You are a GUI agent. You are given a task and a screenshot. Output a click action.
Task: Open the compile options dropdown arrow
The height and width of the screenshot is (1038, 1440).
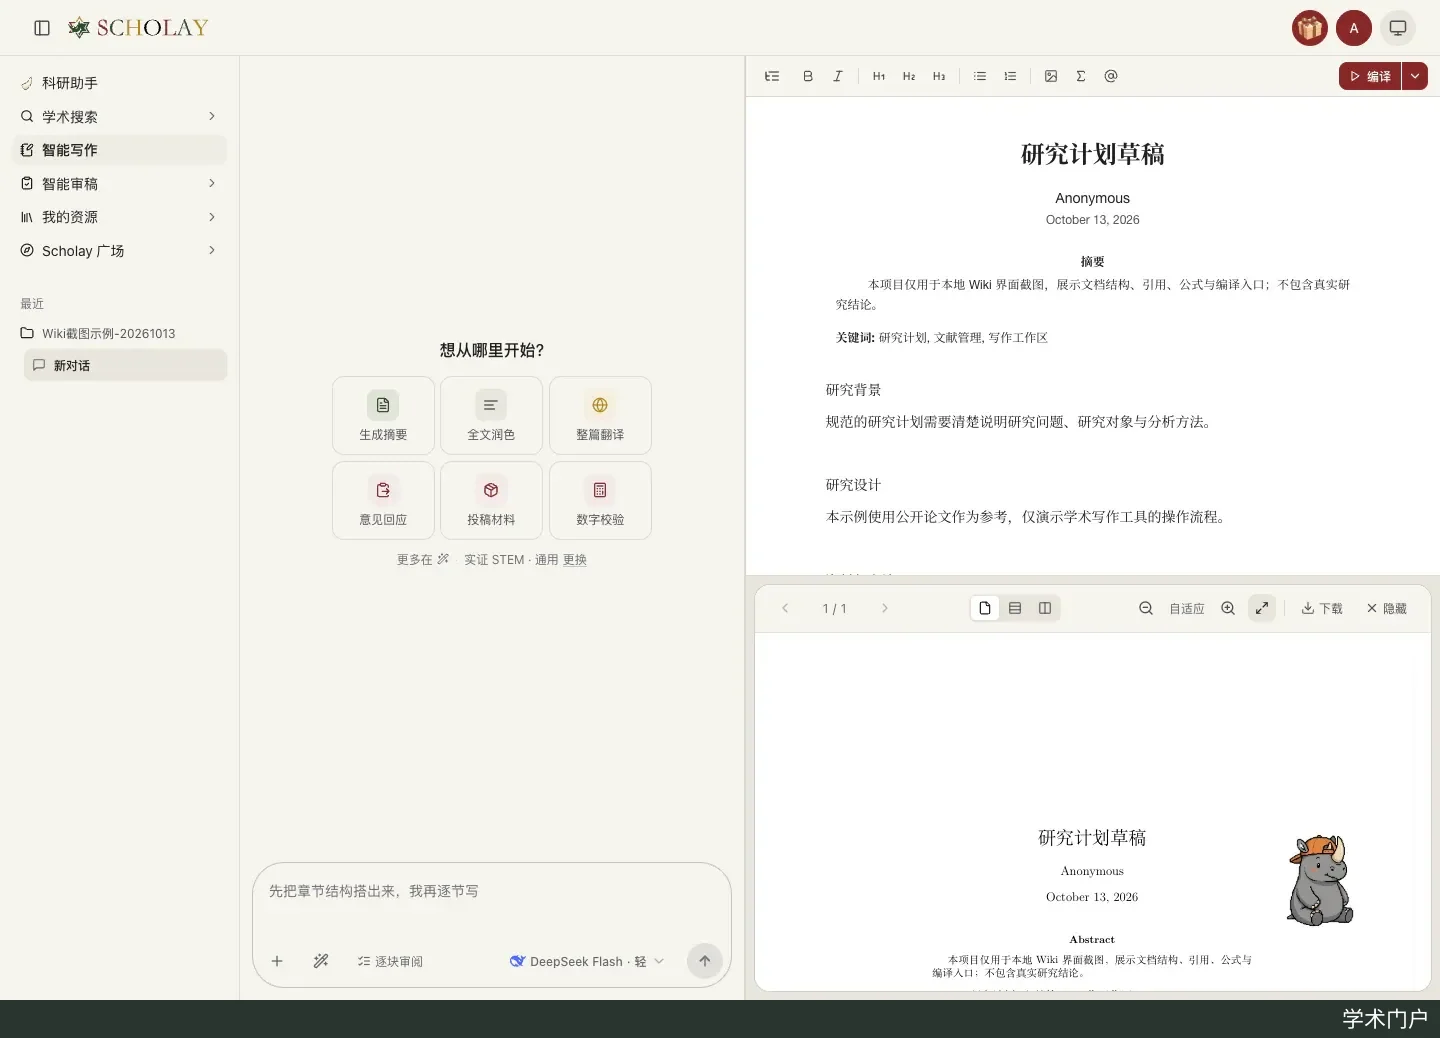point(1415,76)
